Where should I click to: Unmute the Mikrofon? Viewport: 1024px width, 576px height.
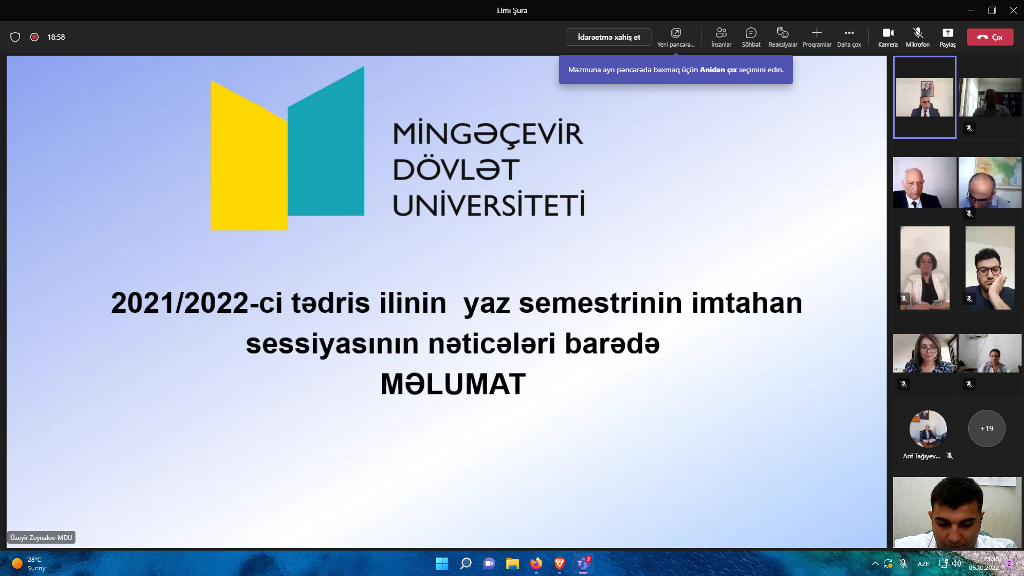[x=917, y=34]
